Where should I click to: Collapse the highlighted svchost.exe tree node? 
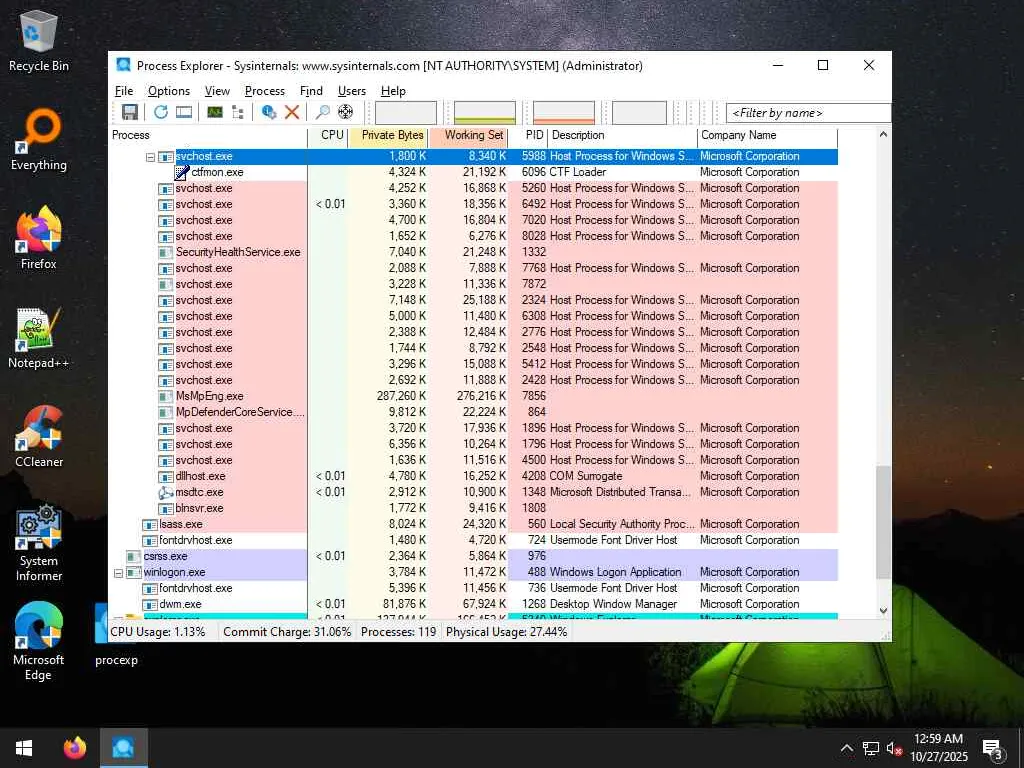150,157
